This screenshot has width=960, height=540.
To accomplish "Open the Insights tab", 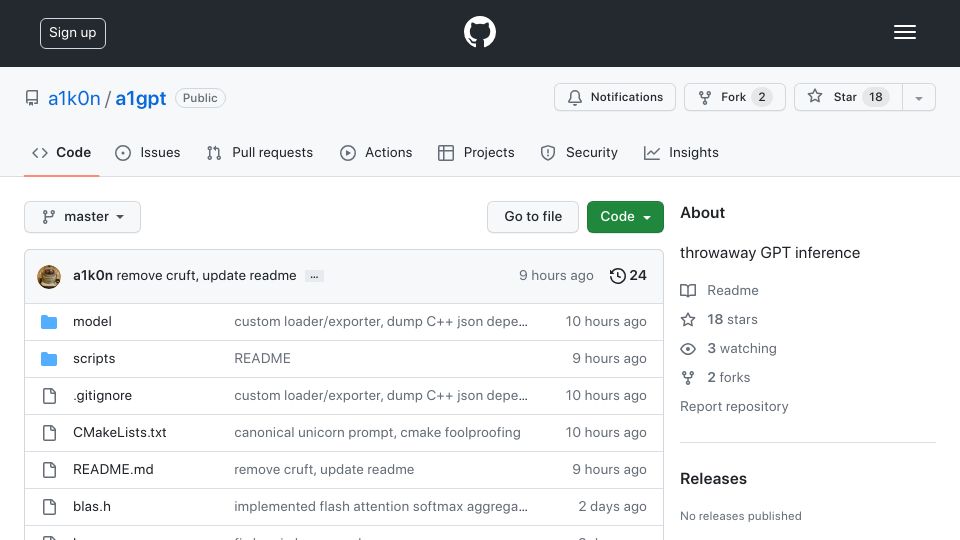I will [x=681, y=152].
